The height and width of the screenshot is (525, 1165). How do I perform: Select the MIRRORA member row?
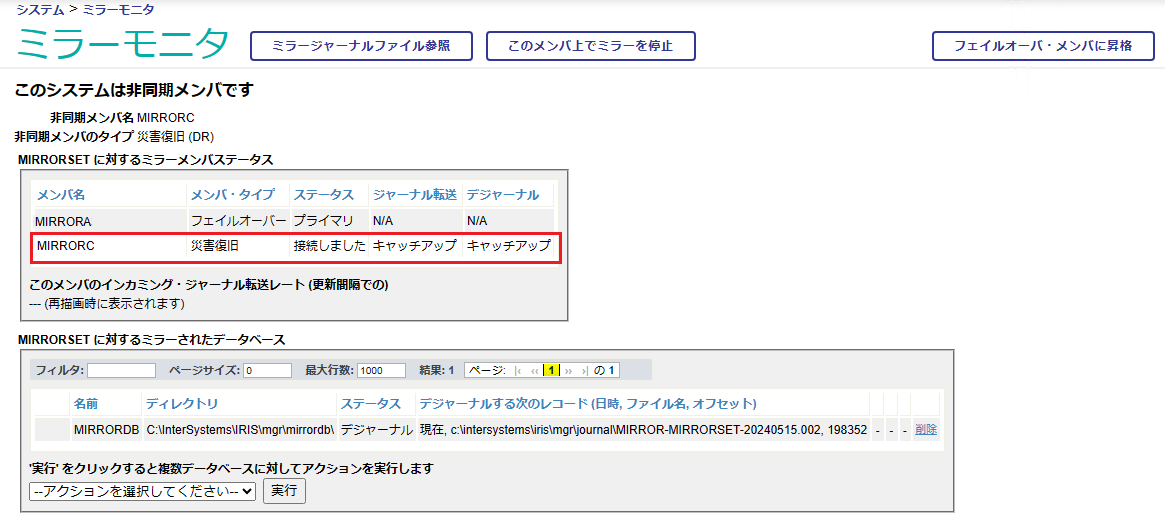coord(295,219)
